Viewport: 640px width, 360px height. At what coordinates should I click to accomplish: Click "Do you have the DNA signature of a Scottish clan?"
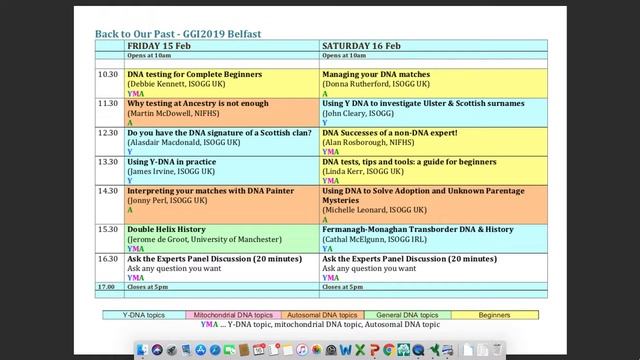coord(219,133)
